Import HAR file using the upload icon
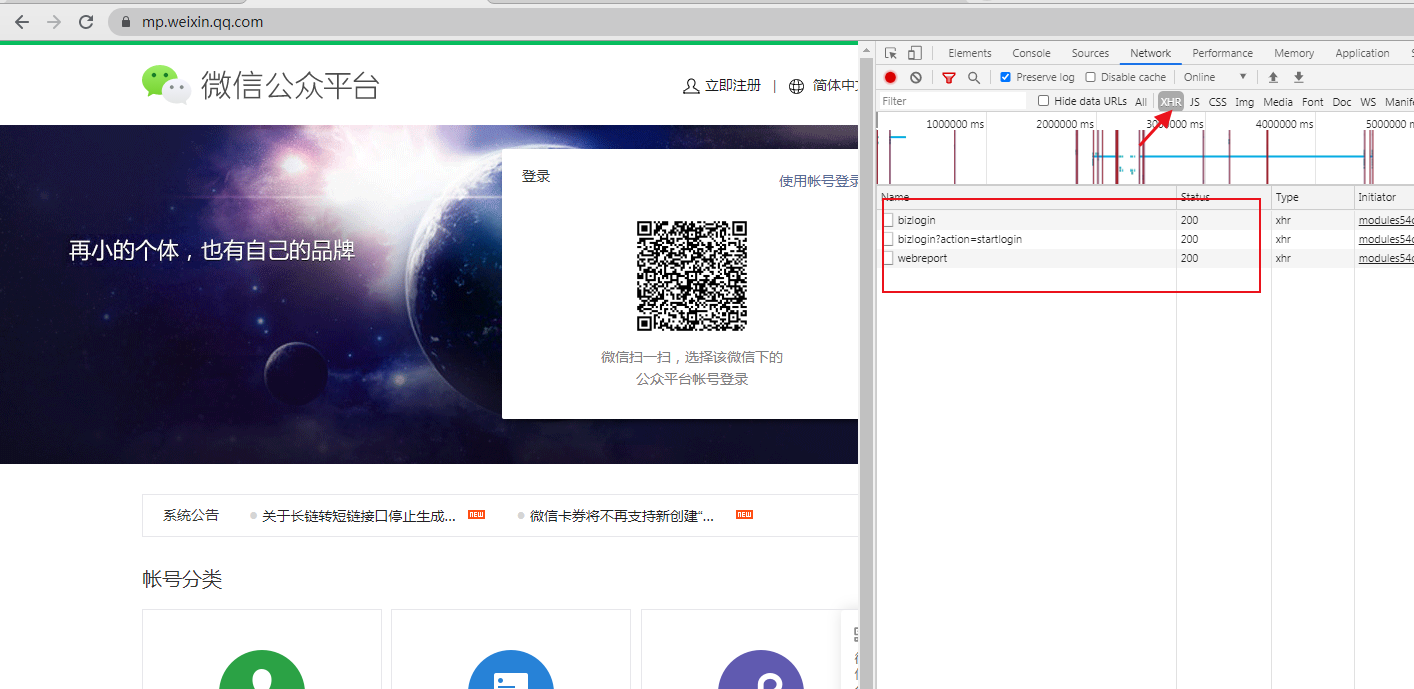1414x689 pixels. click(x=1272, y=77)
